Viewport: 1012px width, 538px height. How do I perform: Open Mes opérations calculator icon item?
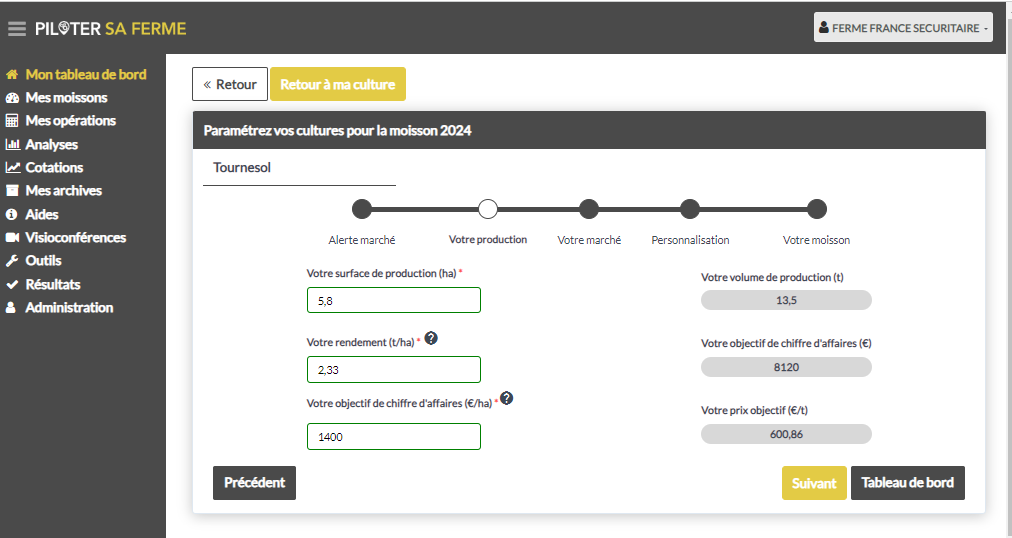point(61,121)
